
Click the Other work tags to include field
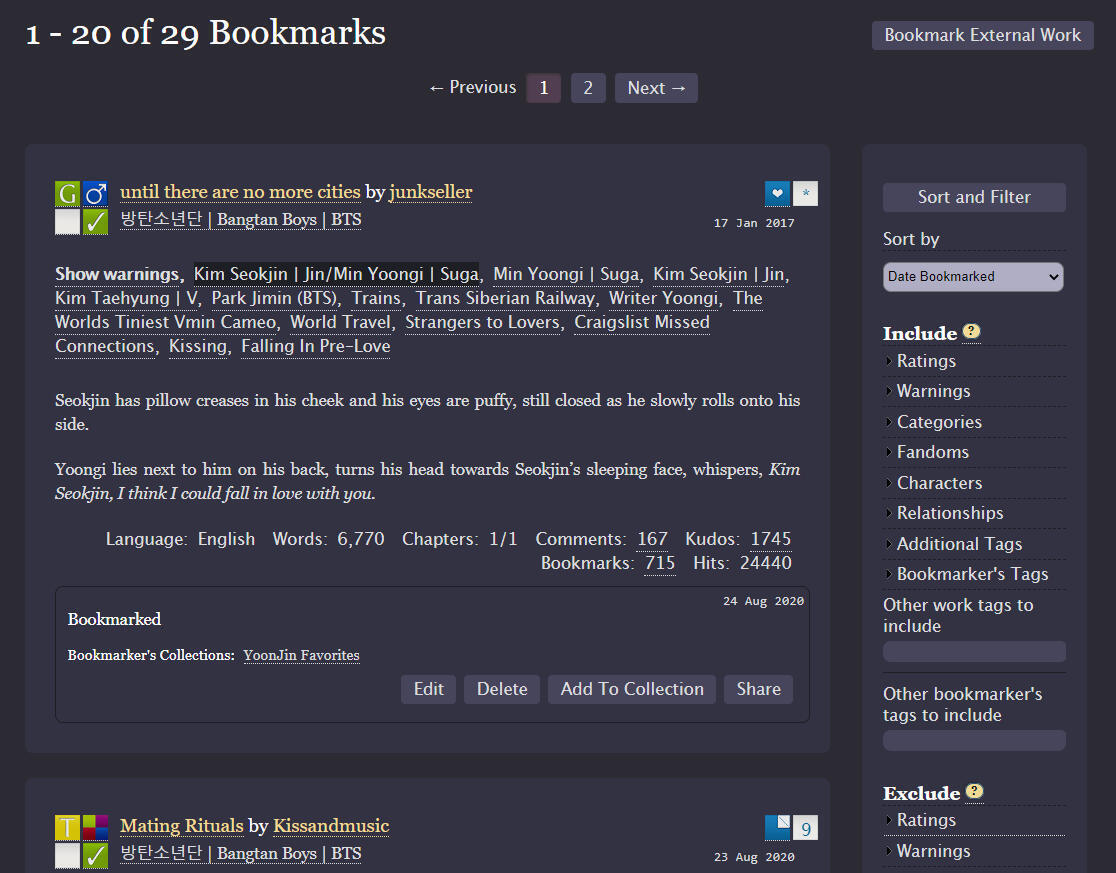[973, 651]
